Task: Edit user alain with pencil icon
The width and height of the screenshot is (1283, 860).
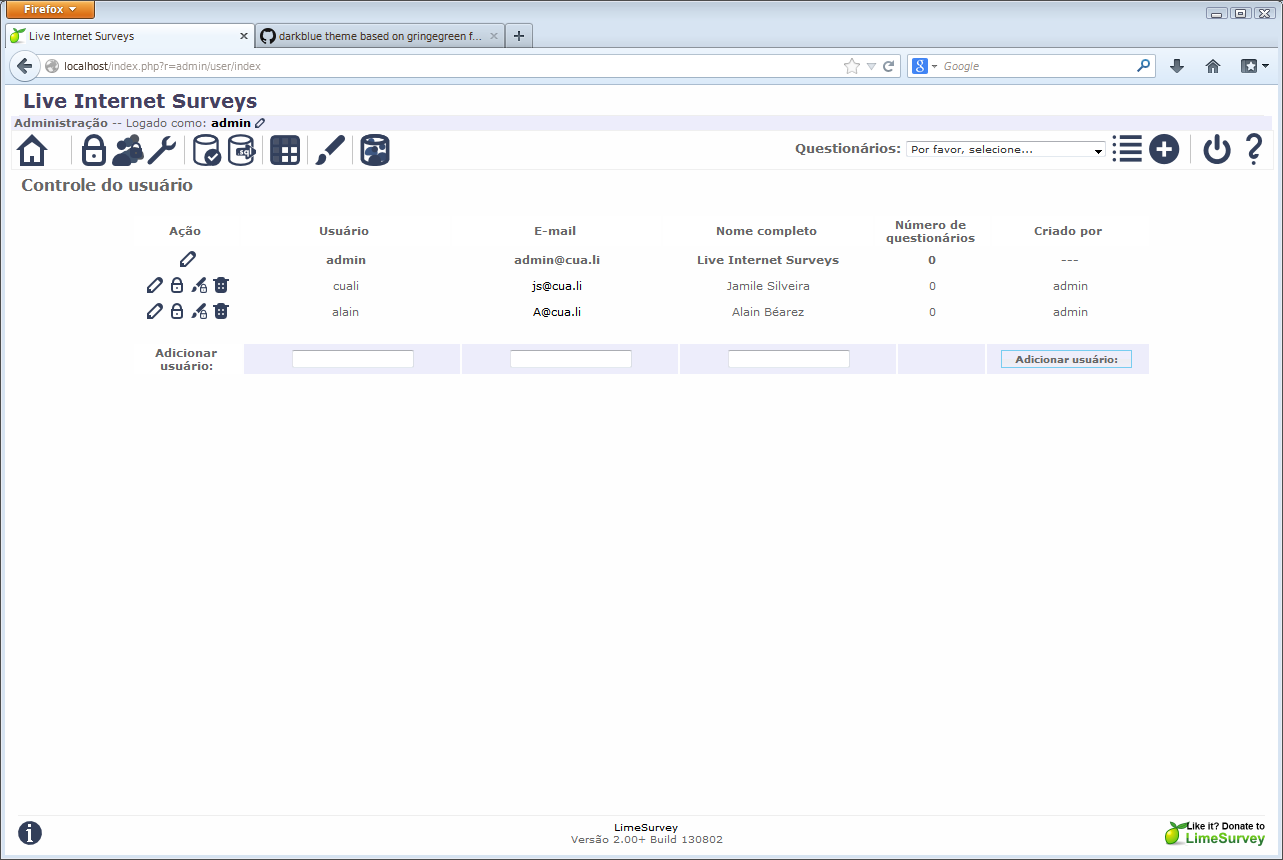Action: point(154,311)
